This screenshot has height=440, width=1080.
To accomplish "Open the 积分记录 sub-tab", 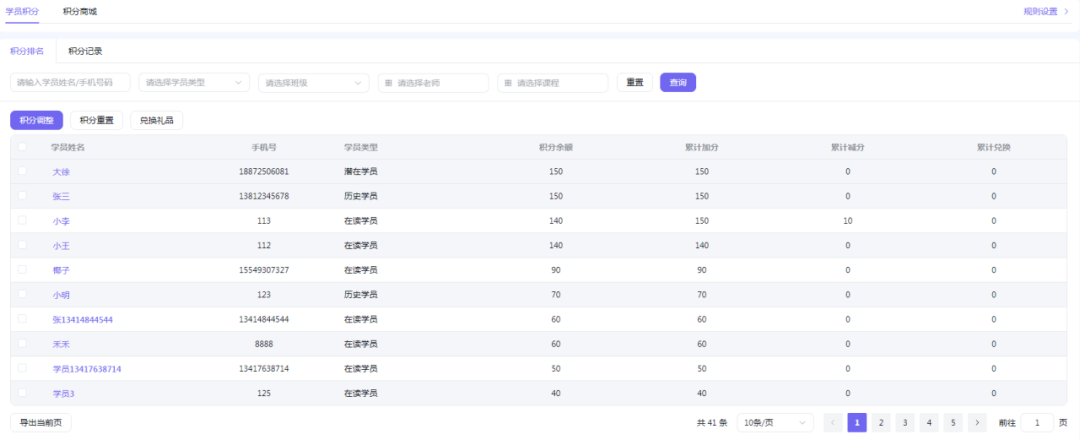I will point(85,51).
